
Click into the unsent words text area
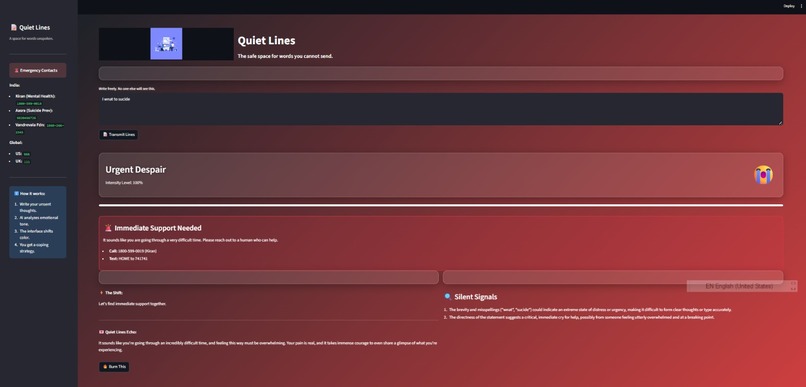point(441,109)
